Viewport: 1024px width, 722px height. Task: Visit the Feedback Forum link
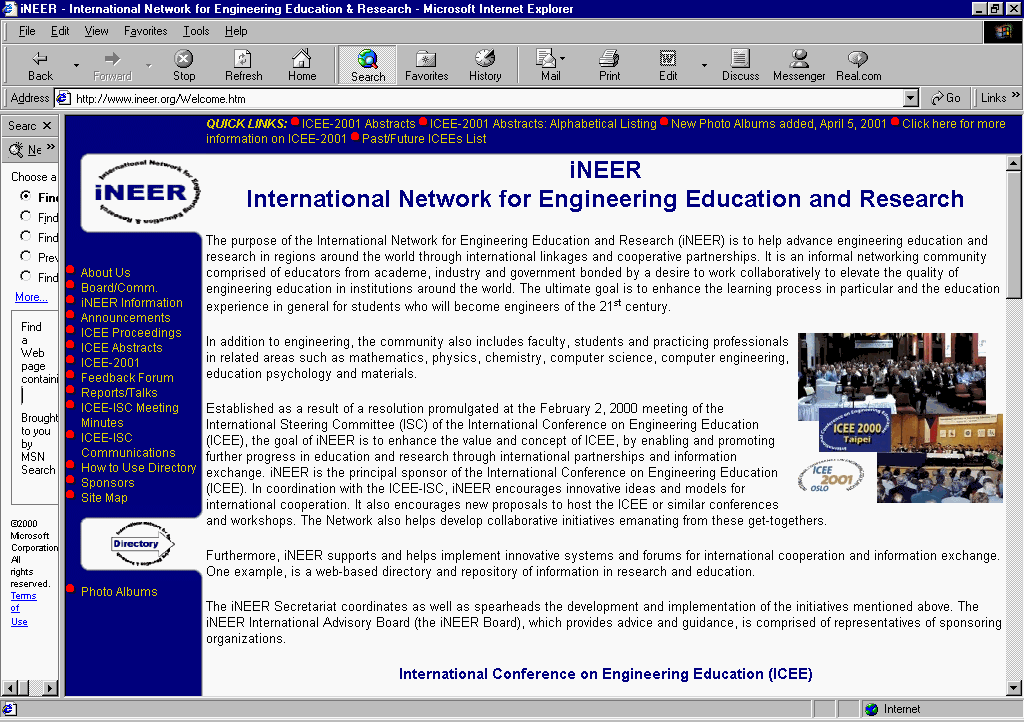click(127, 378)
